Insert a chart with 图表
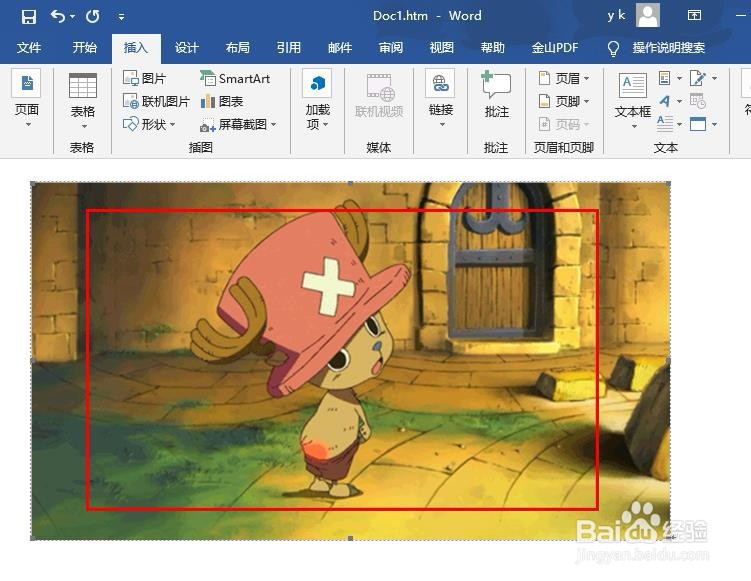751x581 pixels. 222,101
